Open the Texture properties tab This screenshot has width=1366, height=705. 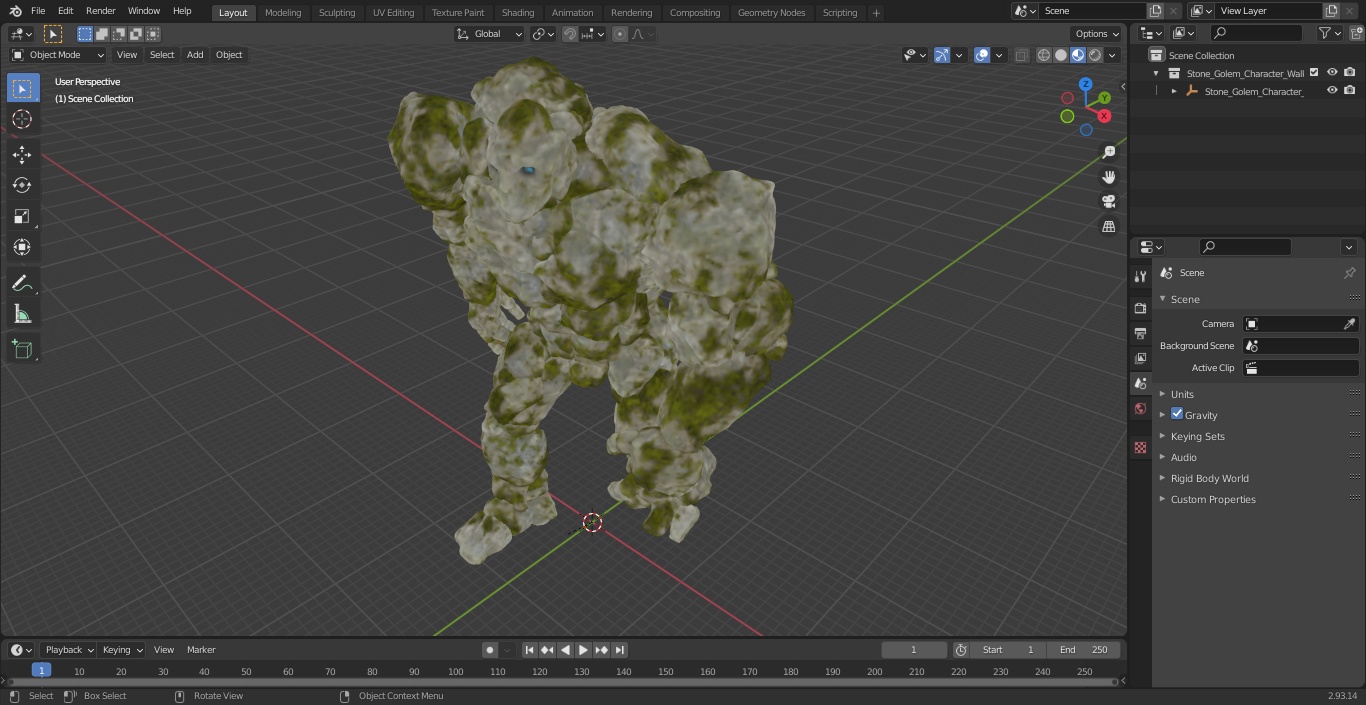[x=1140, y=448]
